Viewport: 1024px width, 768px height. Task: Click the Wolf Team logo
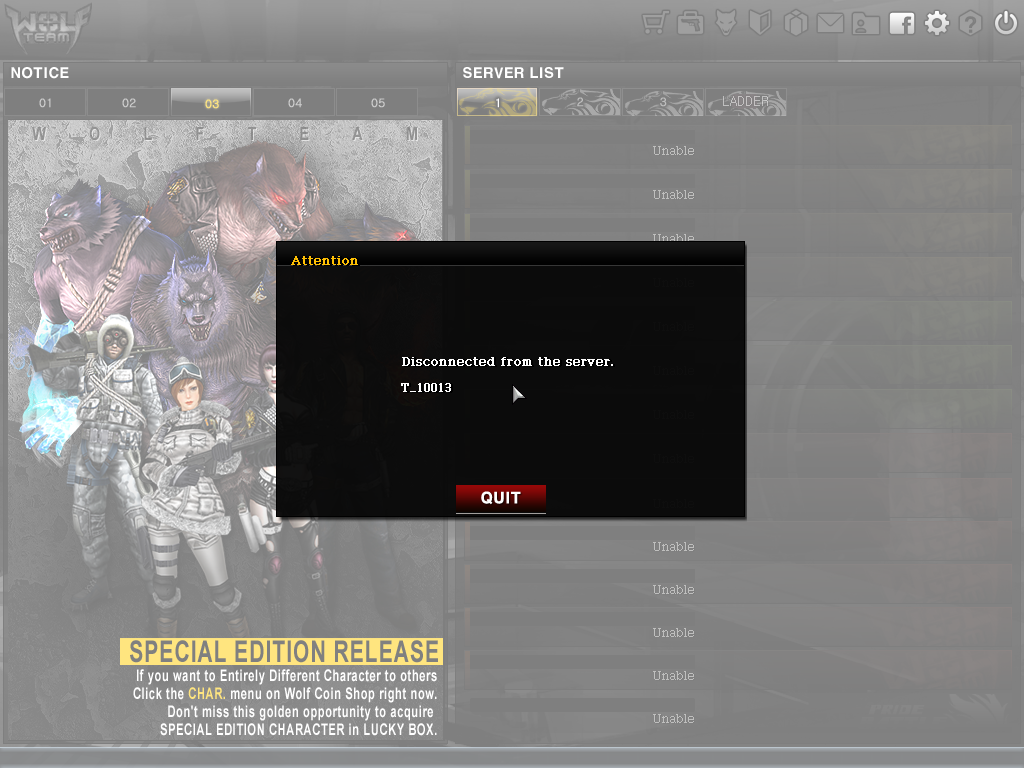click(48, 28)
